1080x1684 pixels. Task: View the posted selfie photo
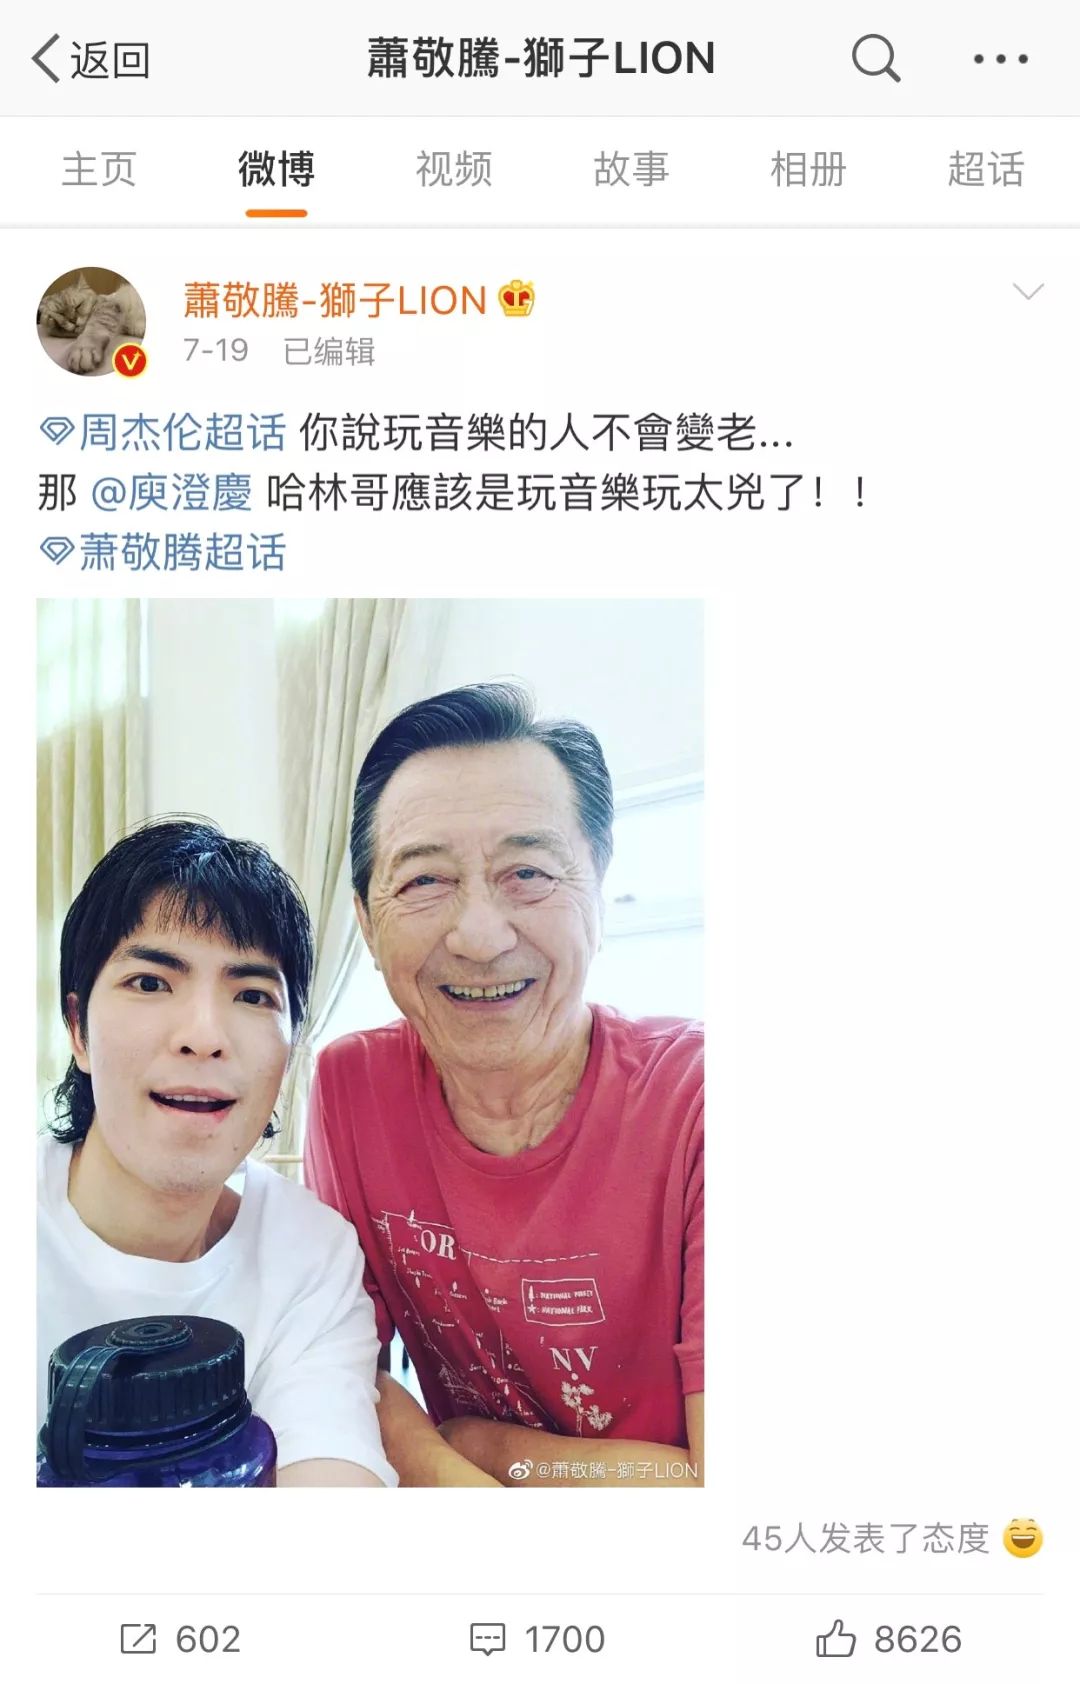[370, 1042]
